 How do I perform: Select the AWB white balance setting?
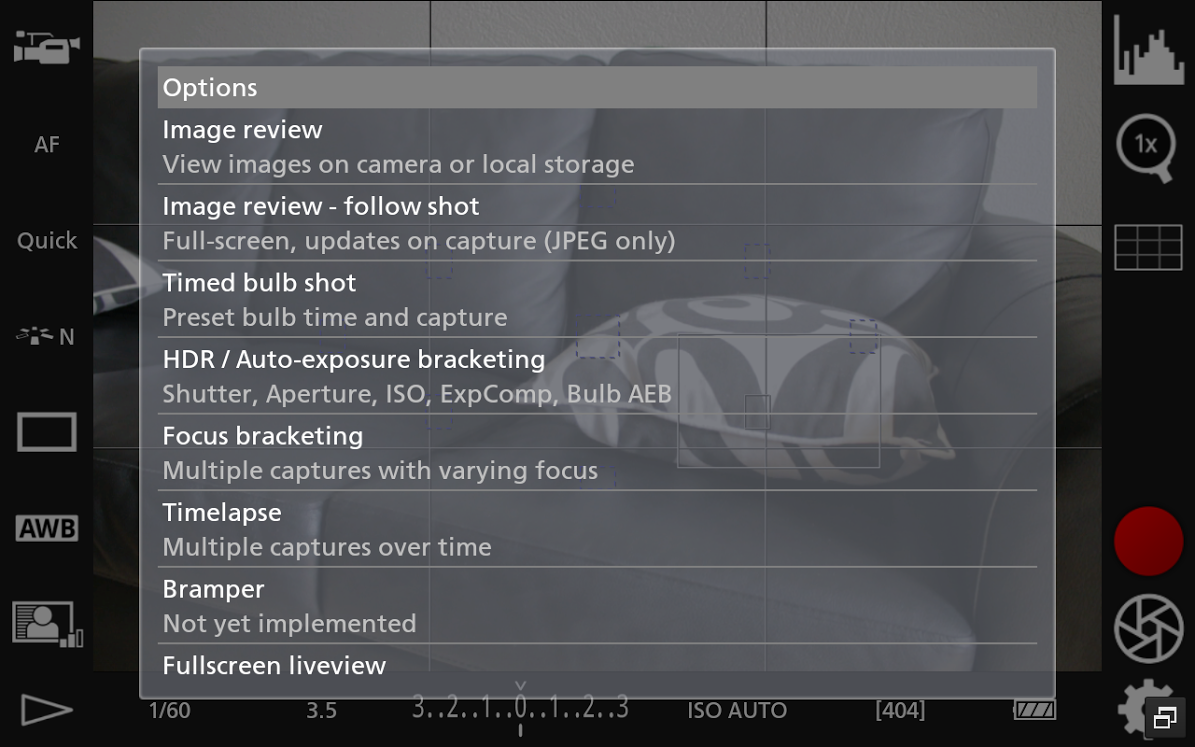[46, 528]
